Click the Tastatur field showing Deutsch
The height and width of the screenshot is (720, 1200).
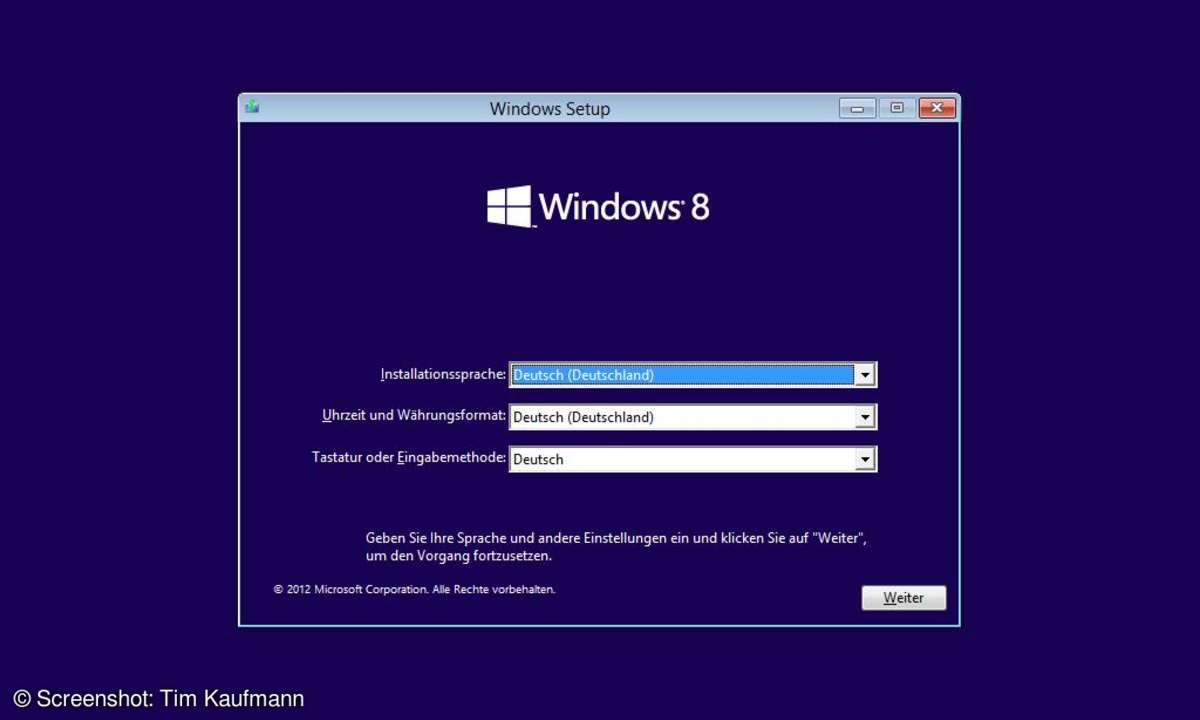[x=692, y=459]
